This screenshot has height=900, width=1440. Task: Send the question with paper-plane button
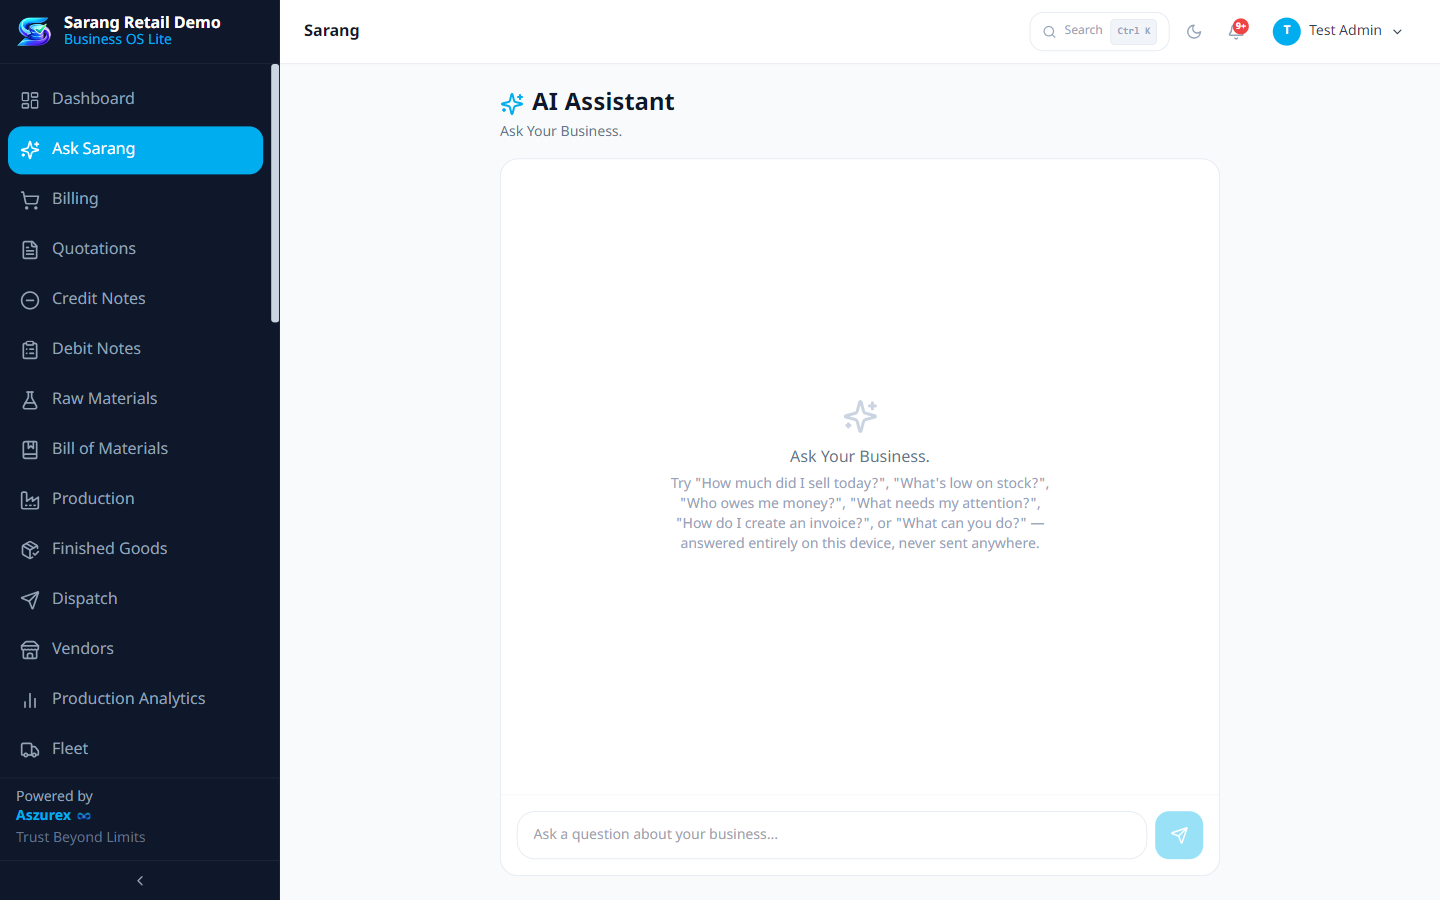click(x=1179, y=835)
